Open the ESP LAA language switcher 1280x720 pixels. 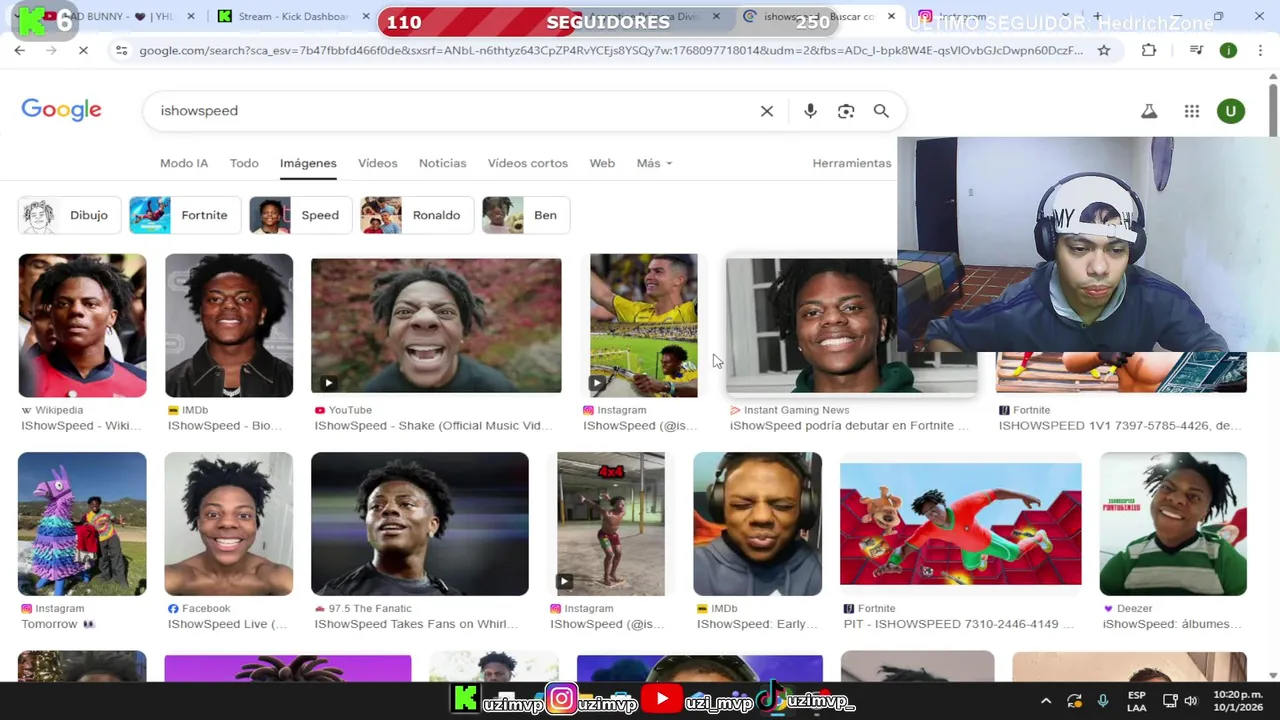[x=1137, y=701]
